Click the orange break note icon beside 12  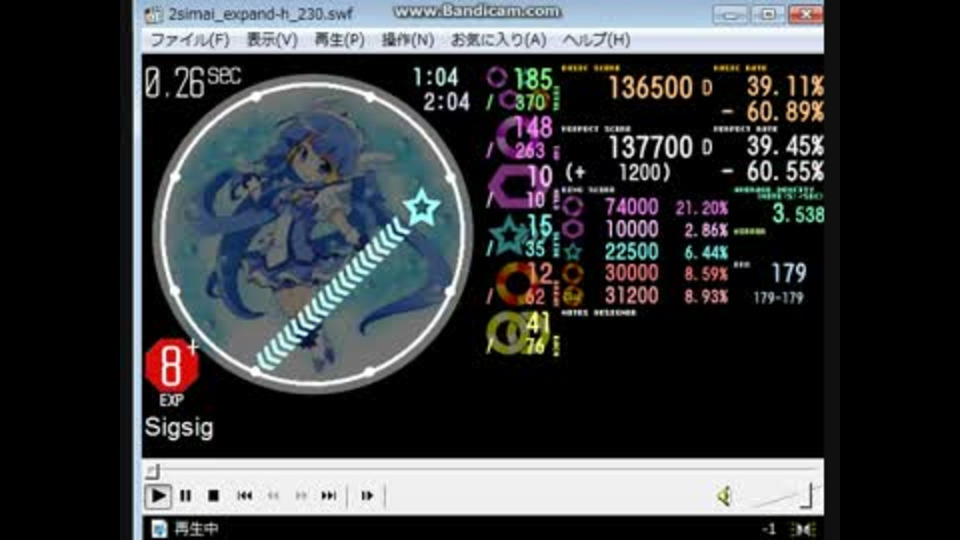(516, 284)
